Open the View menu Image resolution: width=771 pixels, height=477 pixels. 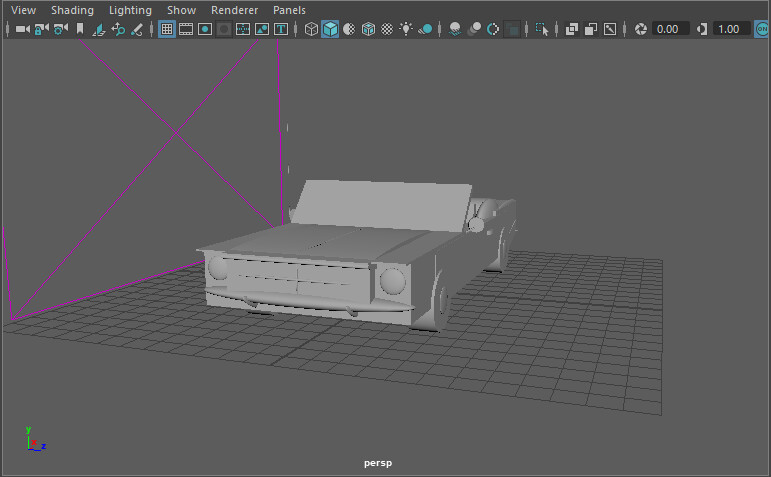(x=23, y=10)
